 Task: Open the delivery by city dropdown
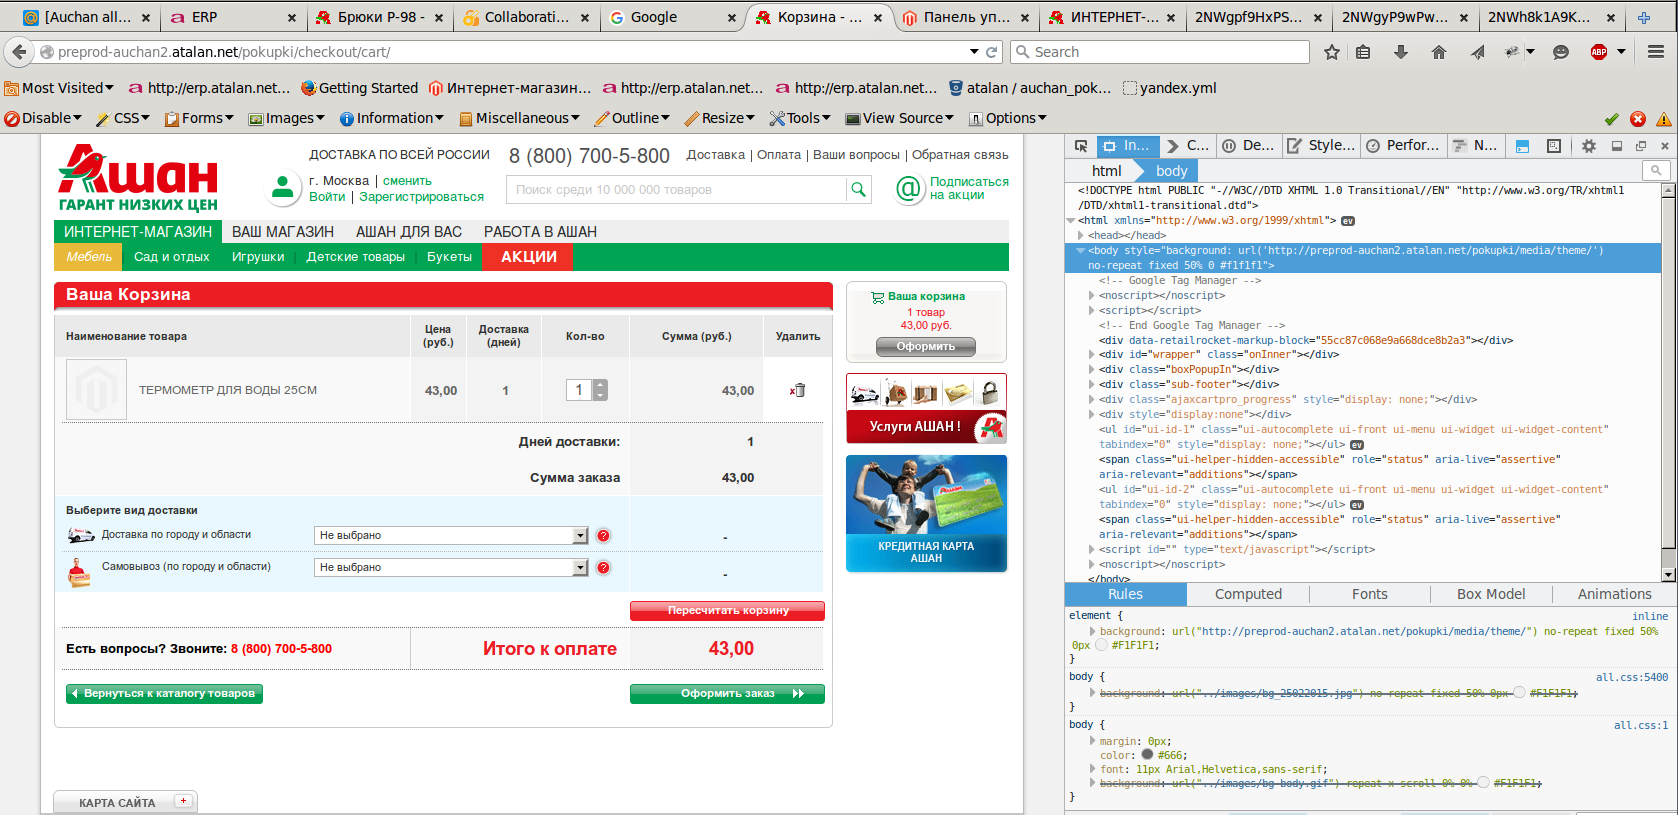[x=451, y=536]
